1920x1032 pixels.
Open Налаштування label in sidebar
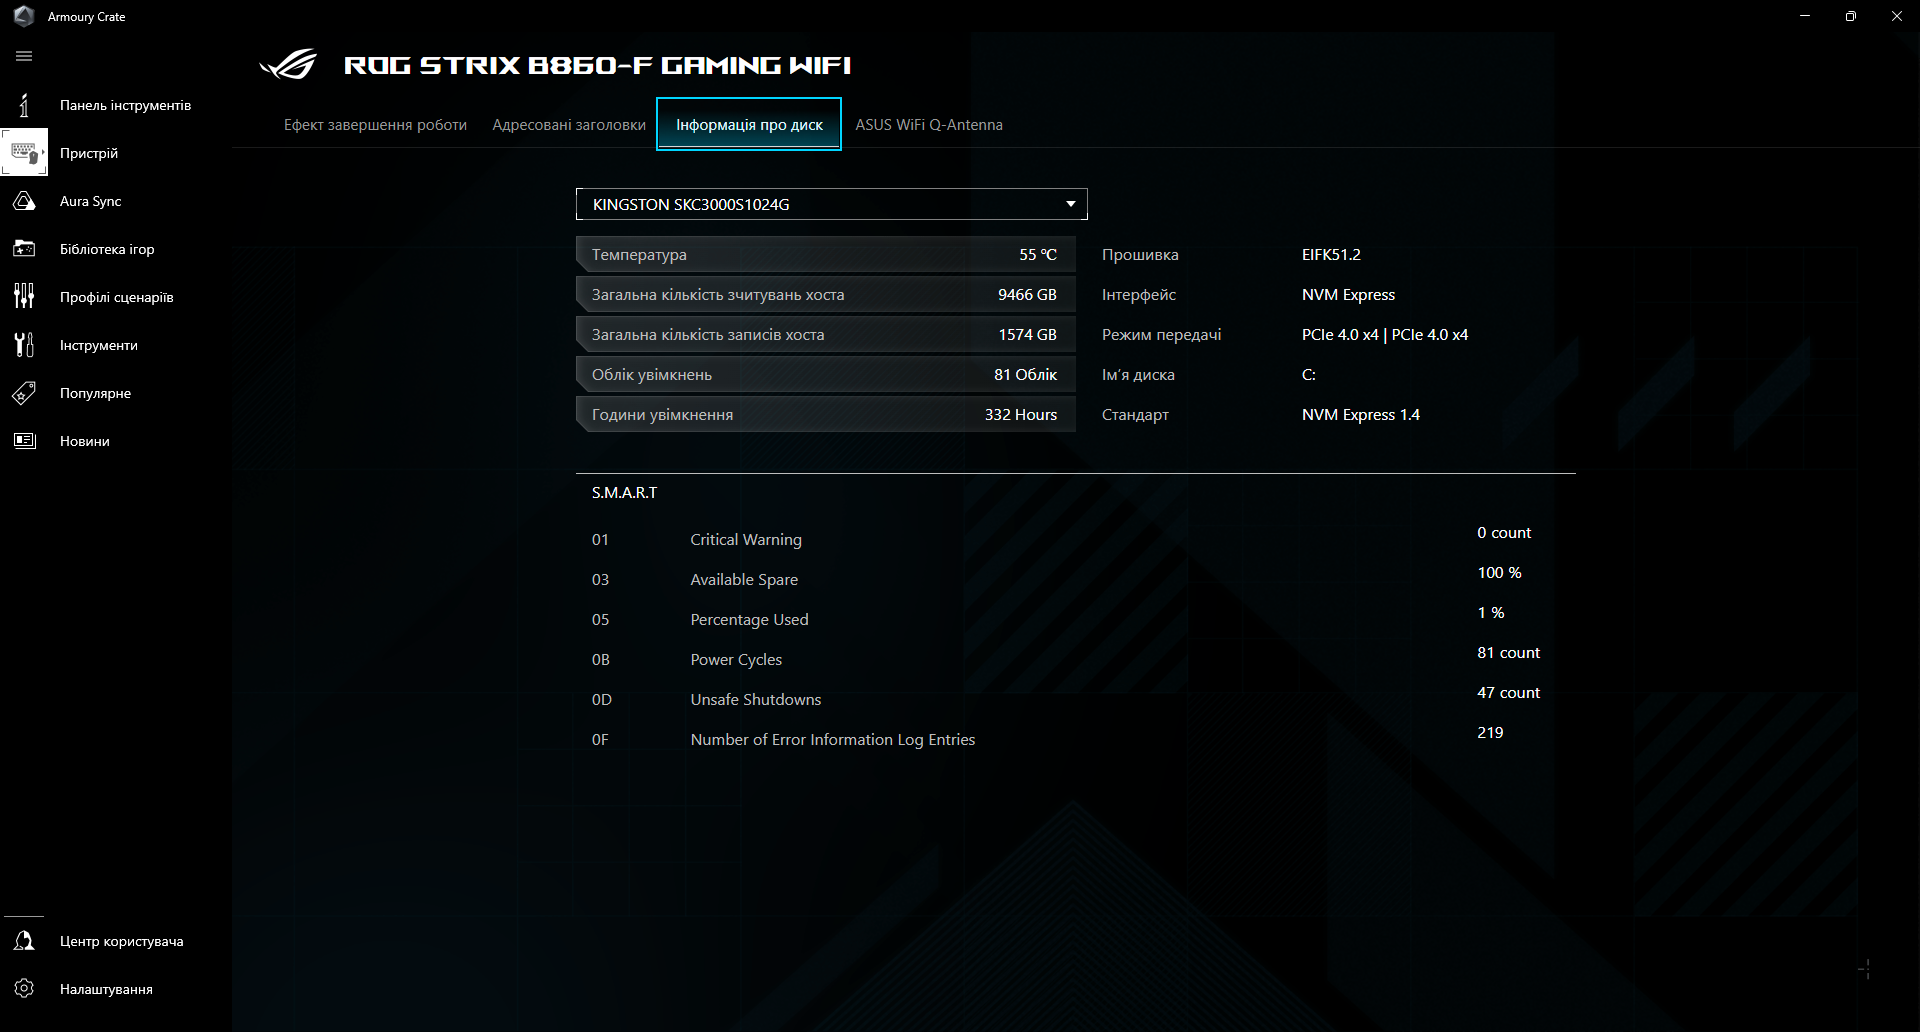coord(106,989)
